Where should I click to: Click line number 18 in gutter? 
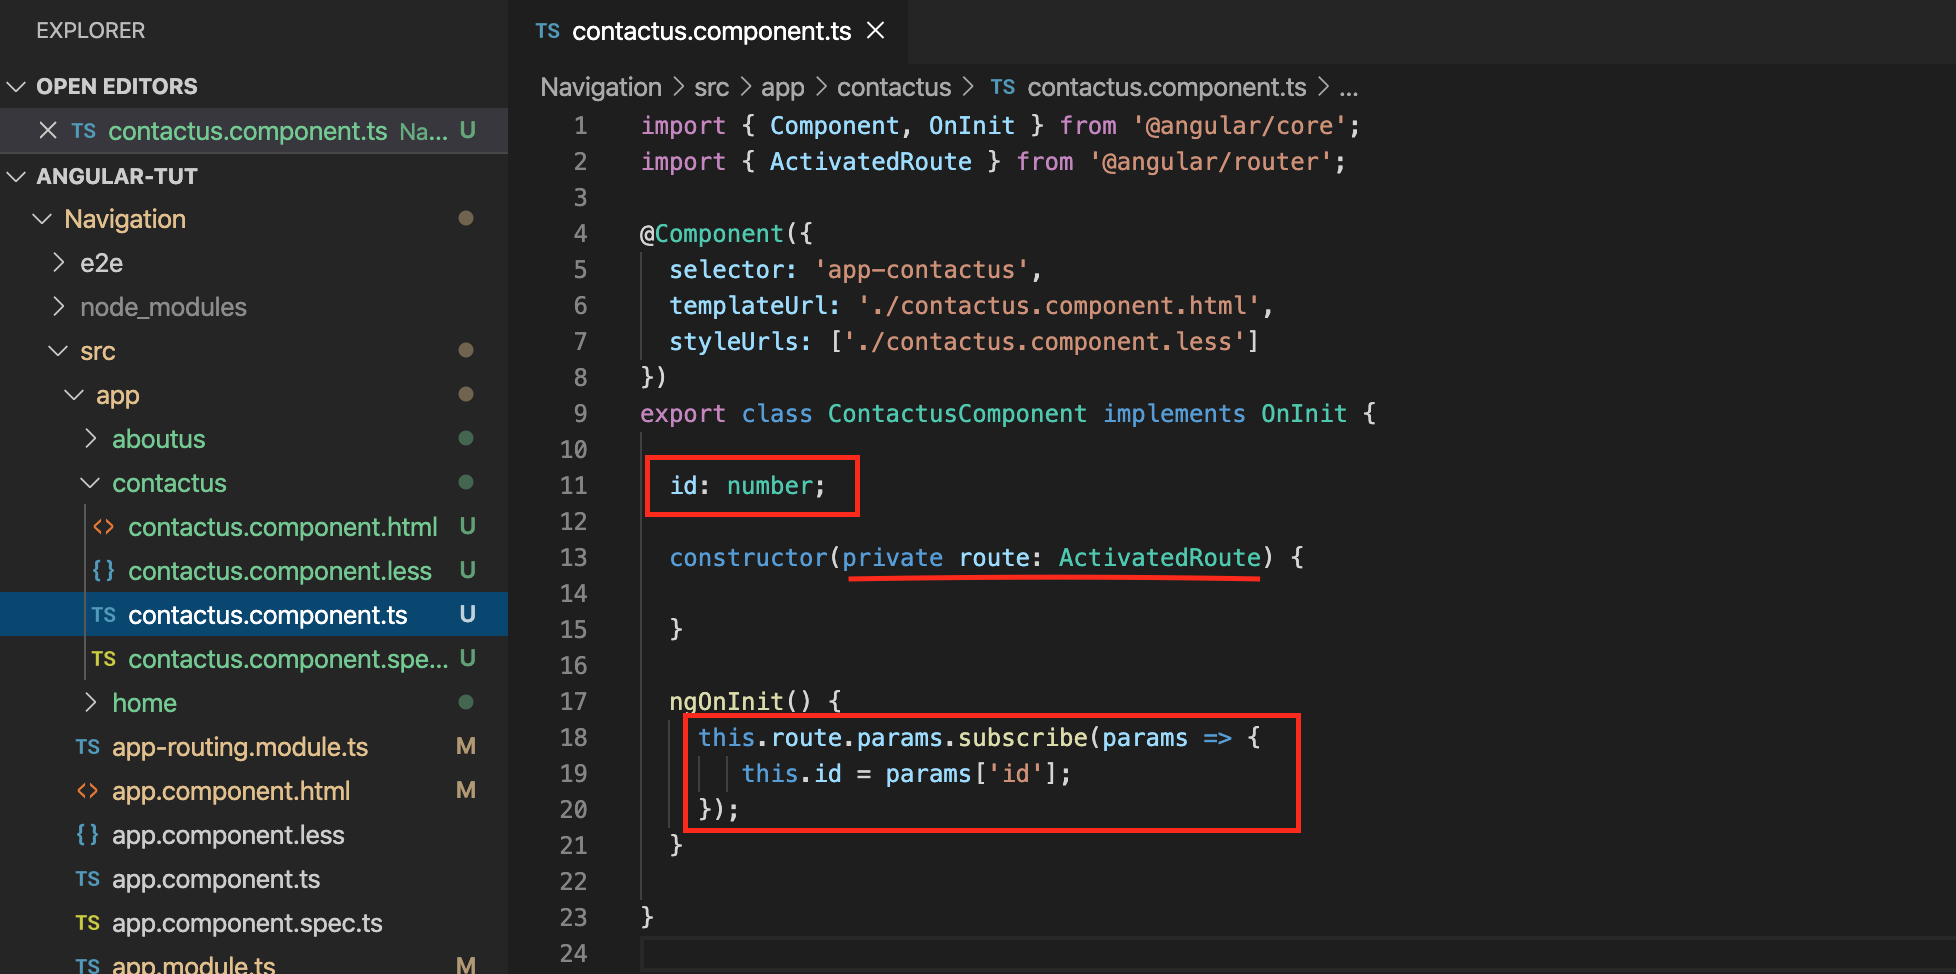pyautogui.click(x=573, y=737)
